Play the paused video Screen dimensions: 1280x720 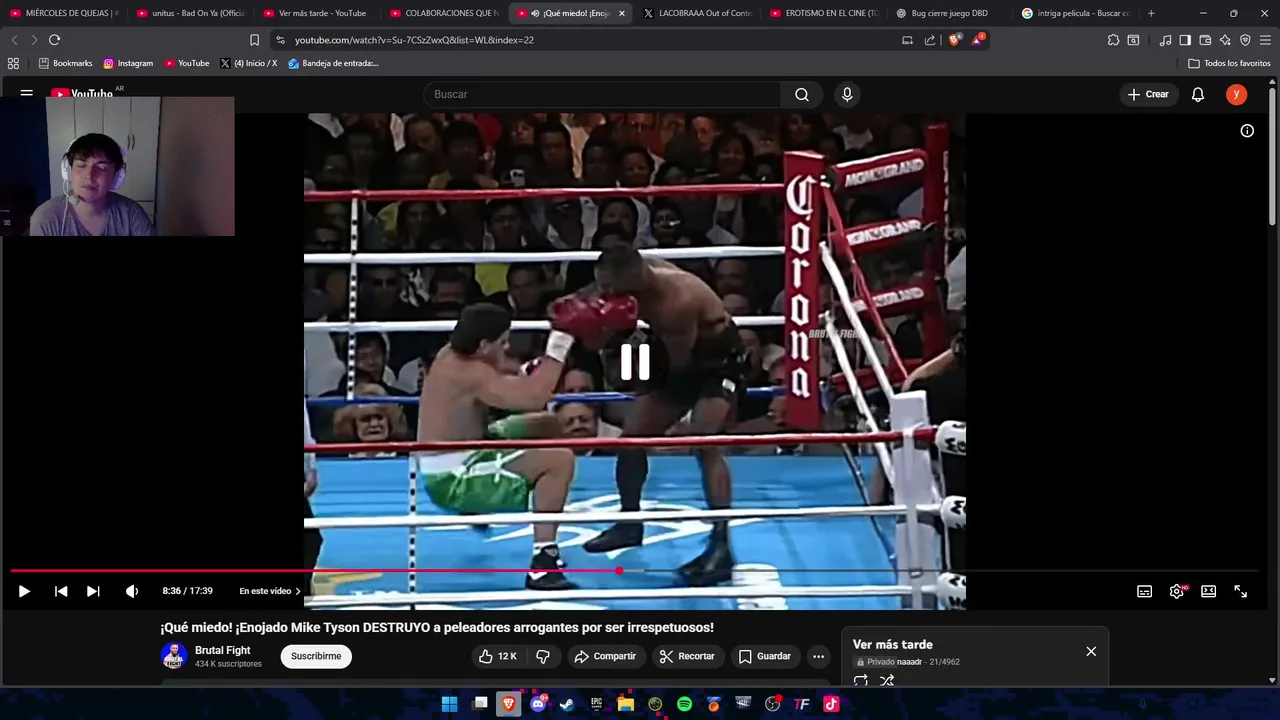click(x=24, y=591)
